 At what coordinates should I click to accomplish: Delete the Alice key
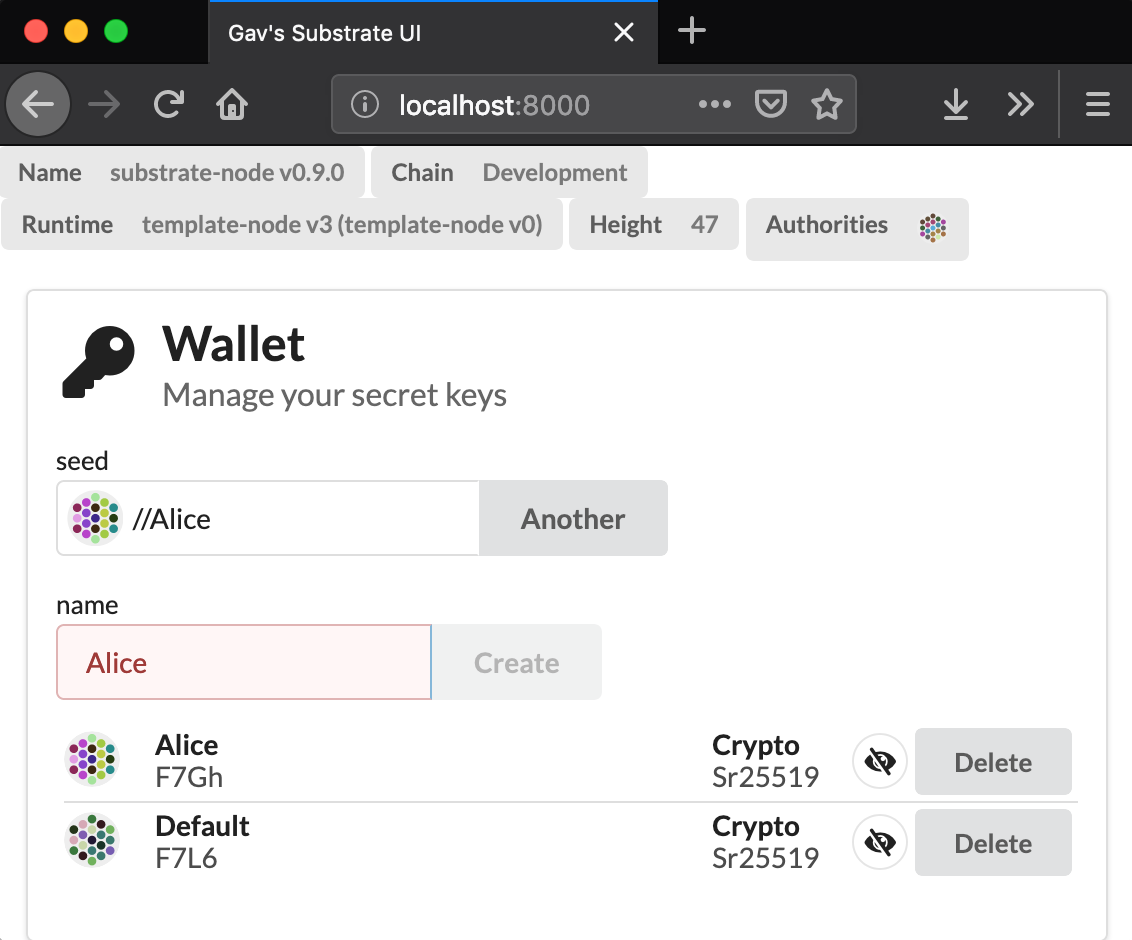tap(993, 762)
